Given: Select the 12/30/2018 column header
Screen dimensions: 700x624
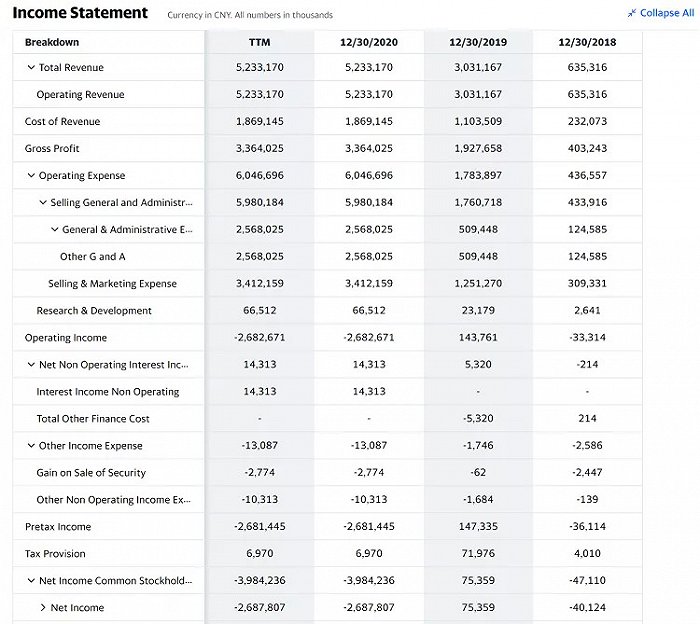Looking at the screenshot, I should (587, 42).
